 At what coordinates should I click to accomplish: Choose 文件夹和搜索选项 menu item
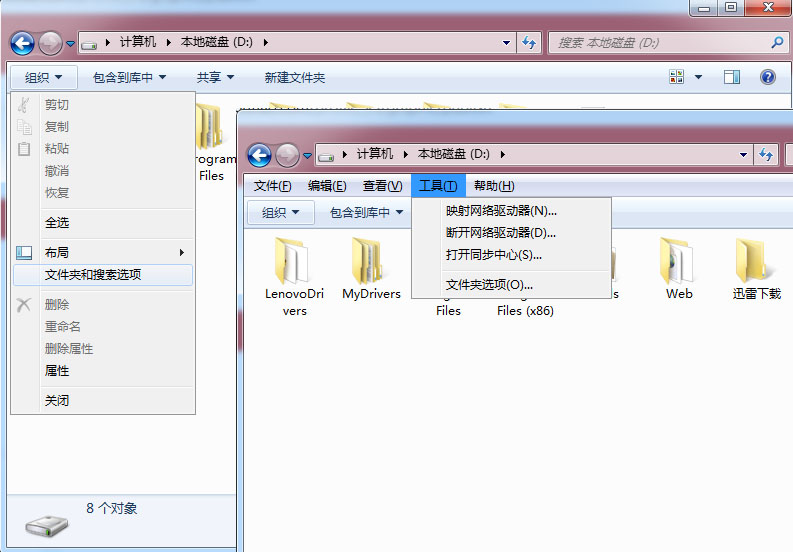[103, 275]
